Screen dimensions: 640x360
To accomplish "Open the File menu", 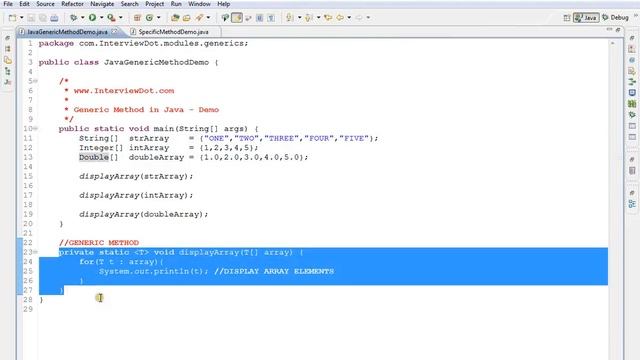I will pos(8,4).
